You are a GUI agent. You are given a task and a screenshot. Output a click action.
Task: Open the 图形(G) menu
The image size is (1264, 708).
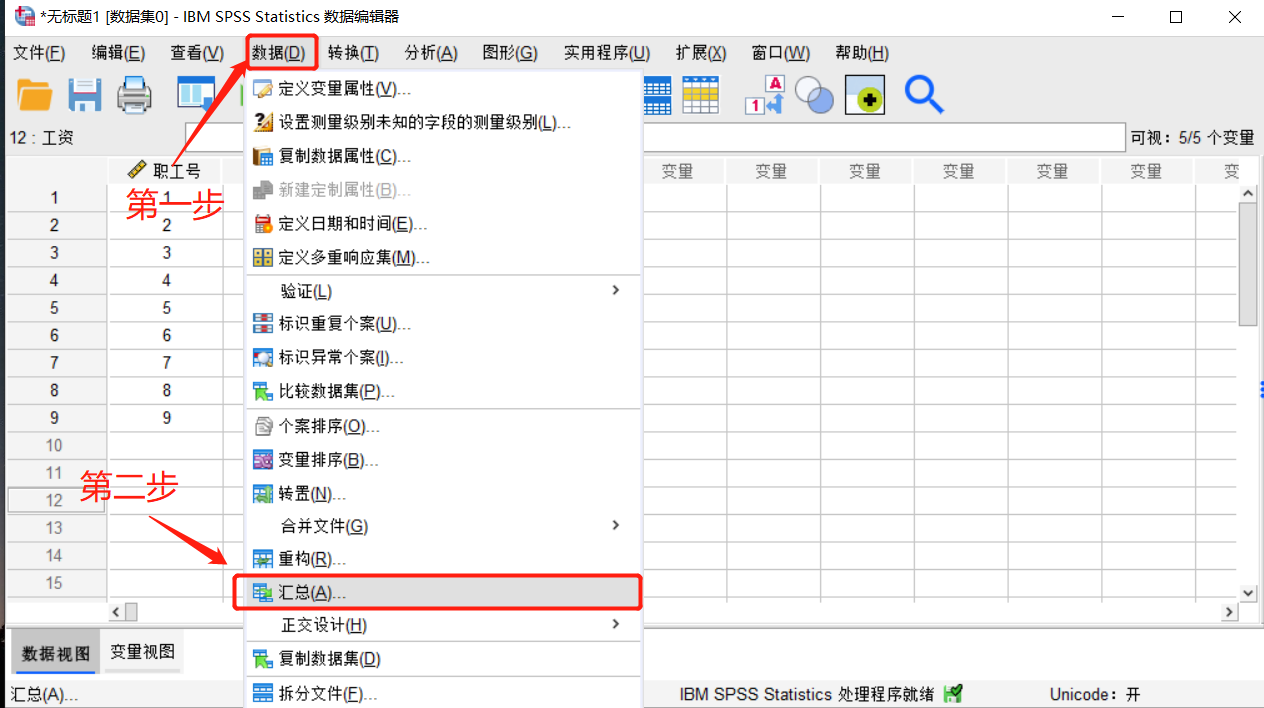[510, 53]
